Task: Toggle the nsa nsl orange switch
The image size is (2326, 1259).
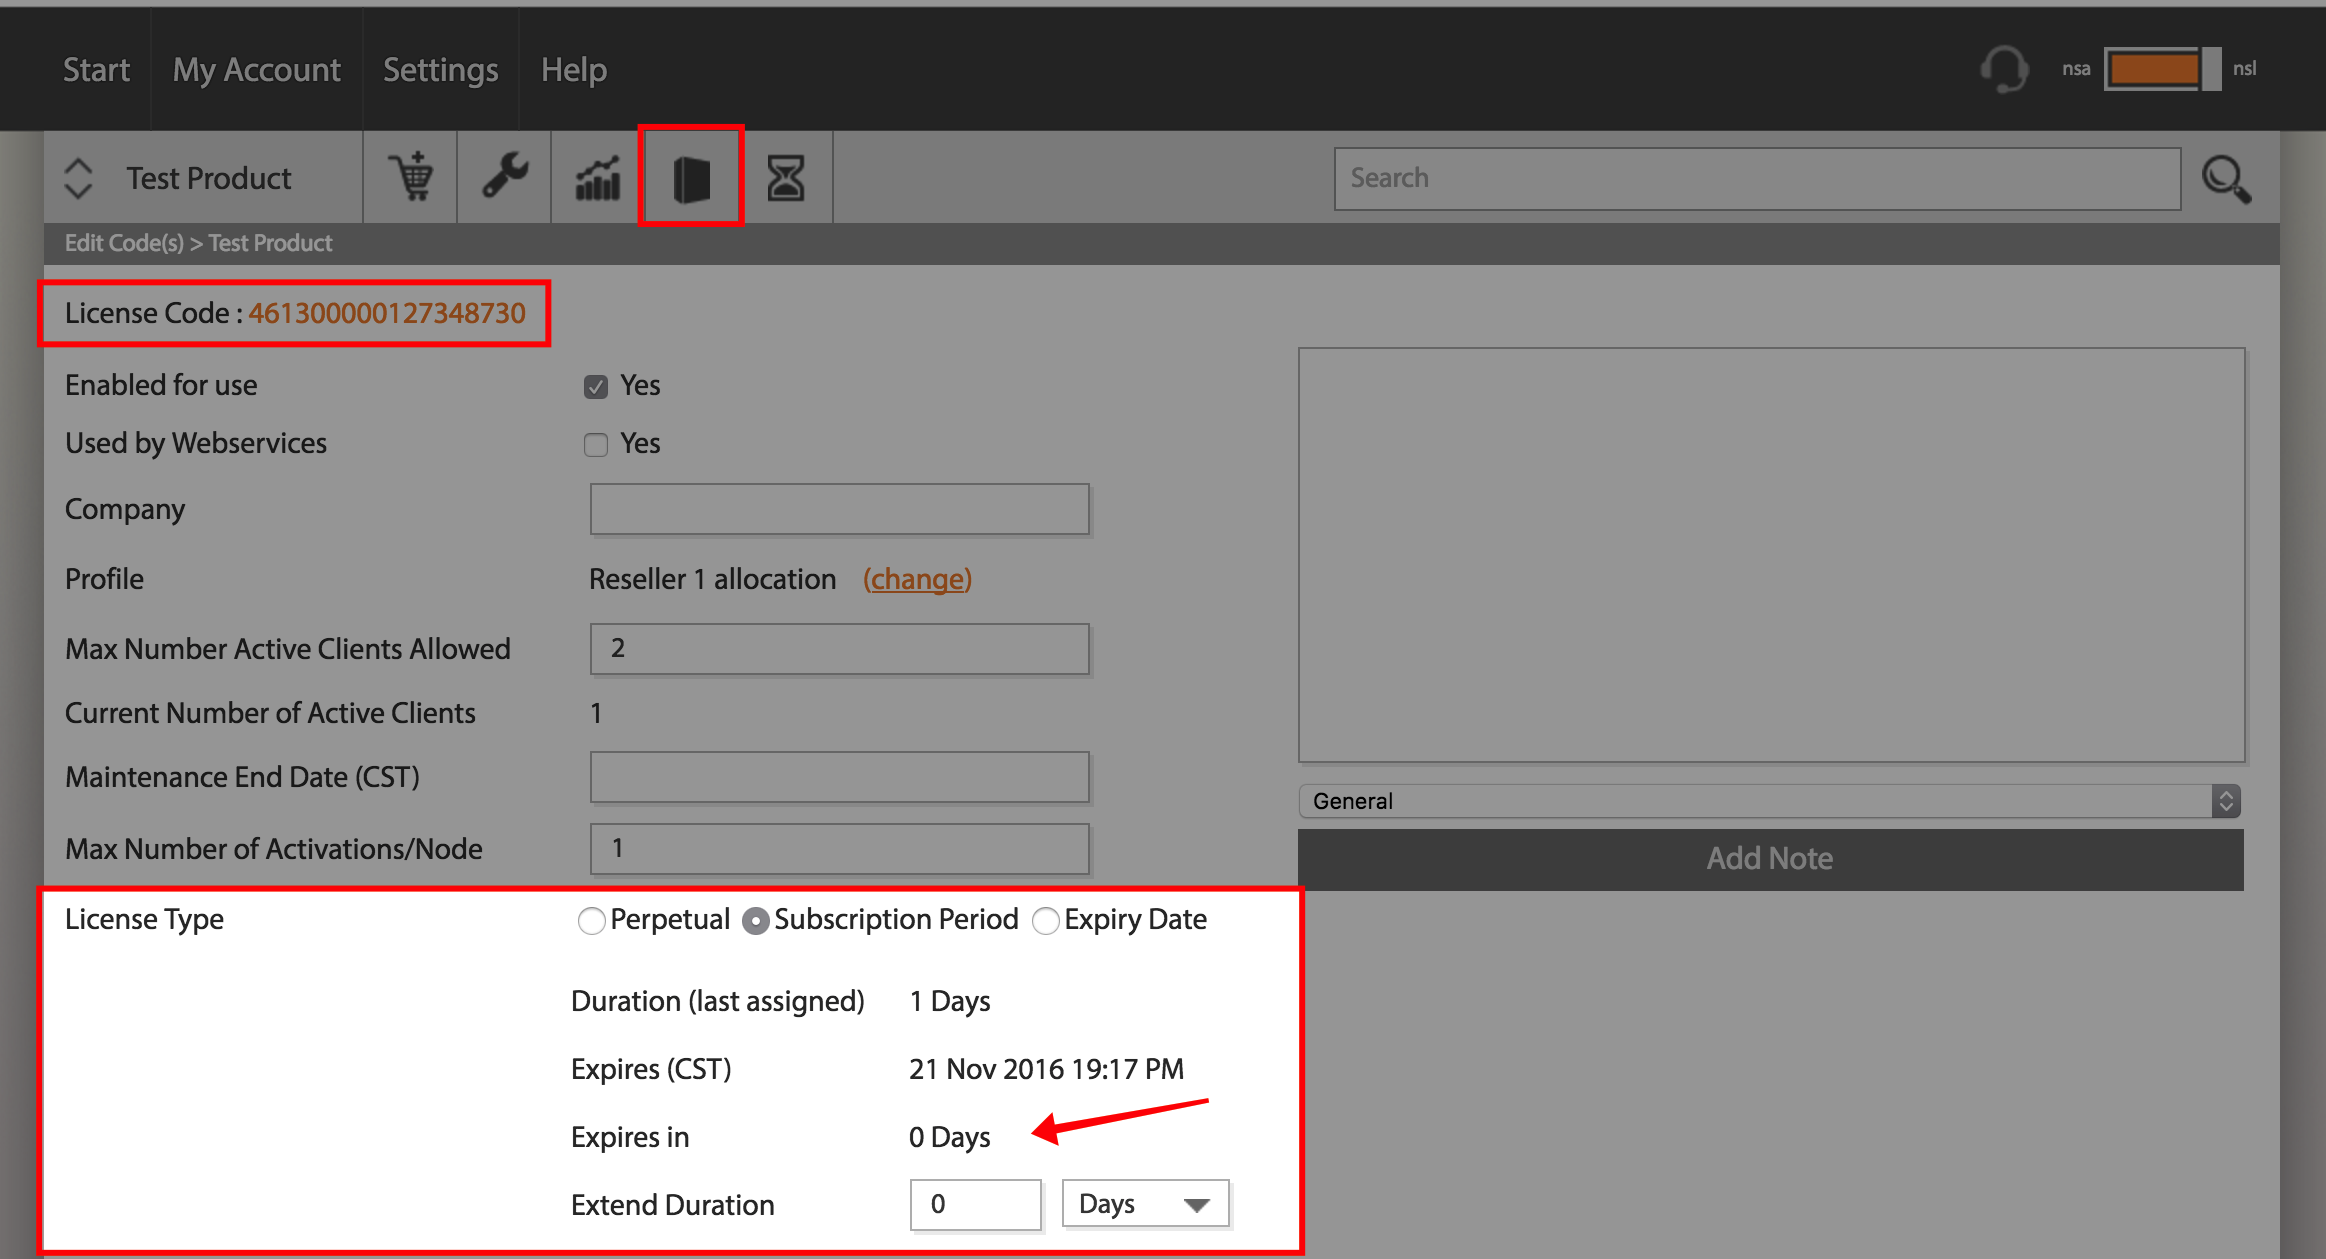Action: pyautogui.click(x=2162, y=69)
